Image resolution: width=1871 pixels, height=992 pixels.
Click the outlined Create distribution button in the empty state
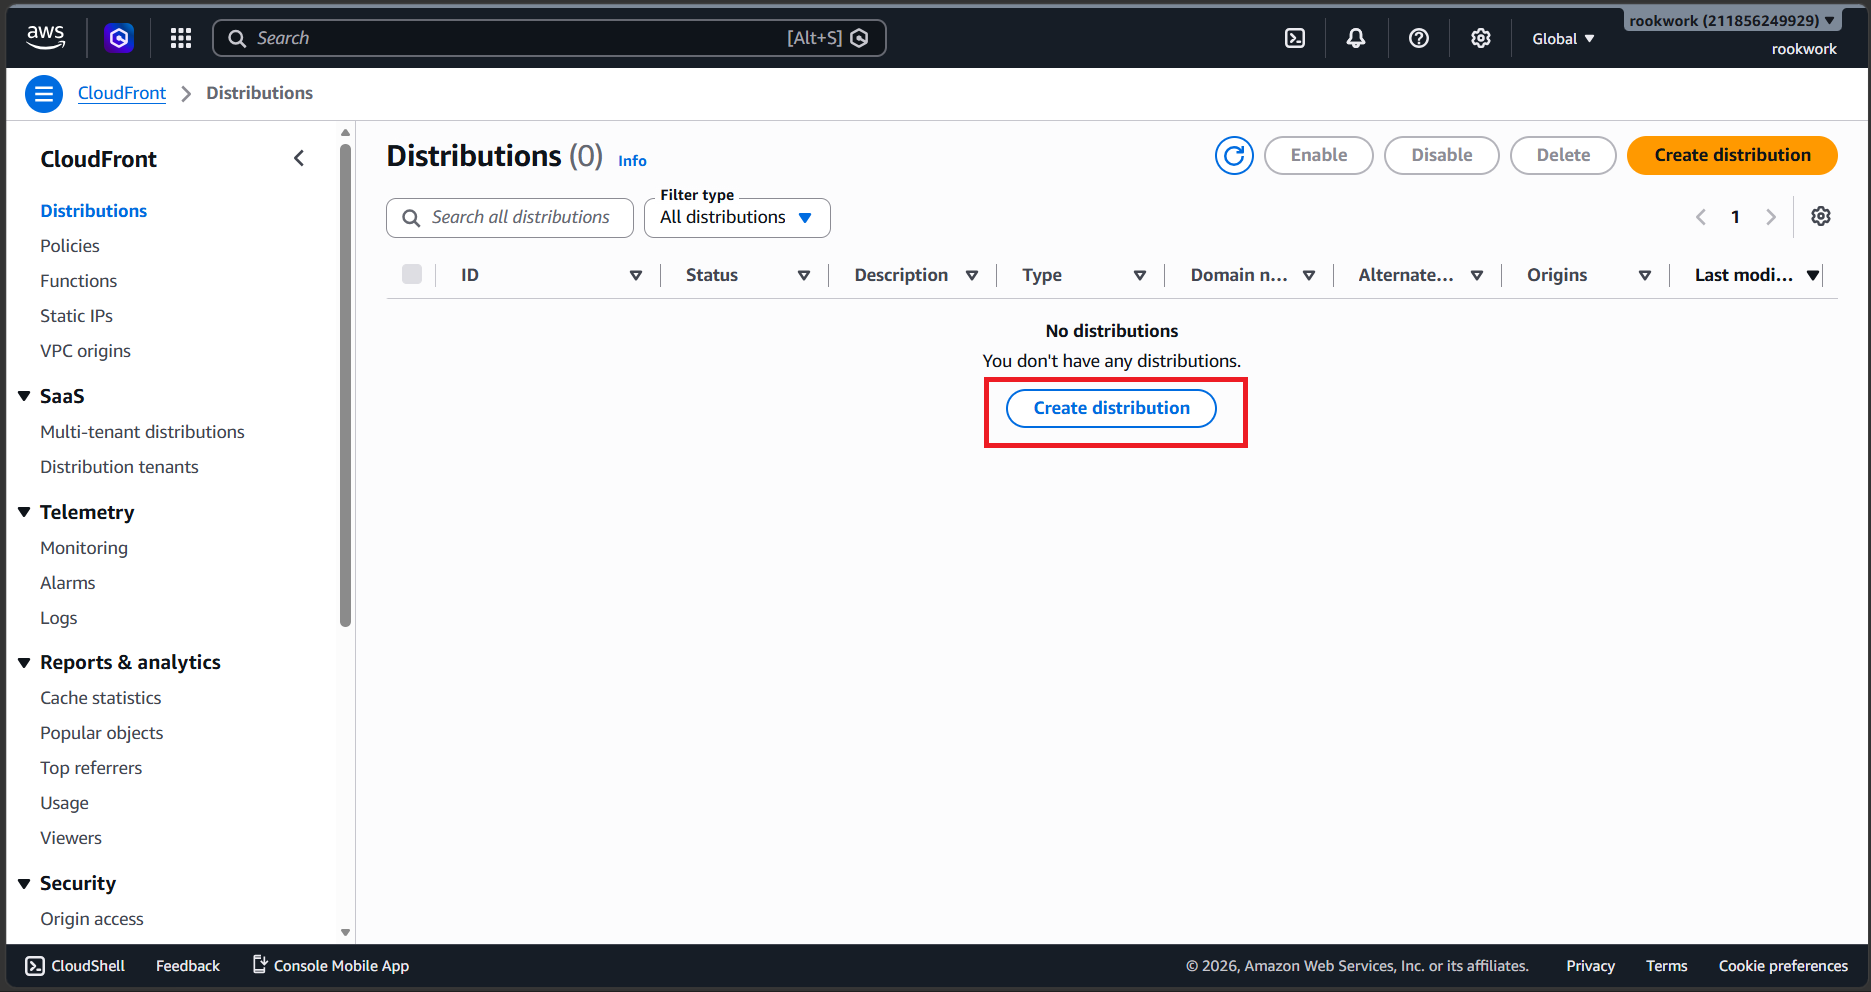click(x=1111, y=408)
